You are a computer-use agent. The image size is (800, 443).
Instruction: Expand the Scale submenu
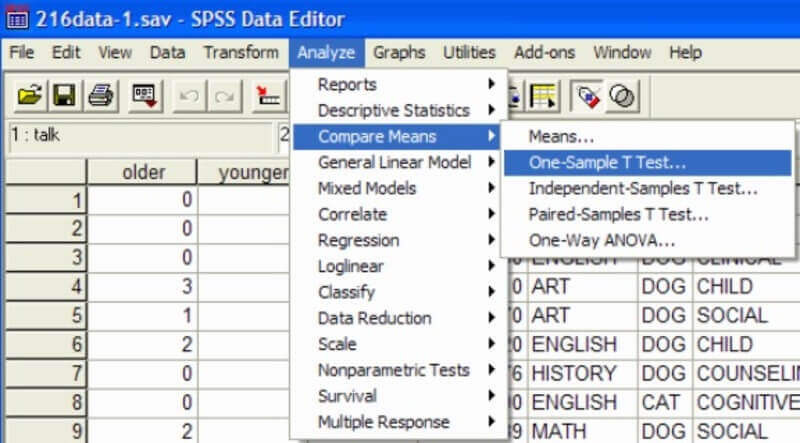399,344
